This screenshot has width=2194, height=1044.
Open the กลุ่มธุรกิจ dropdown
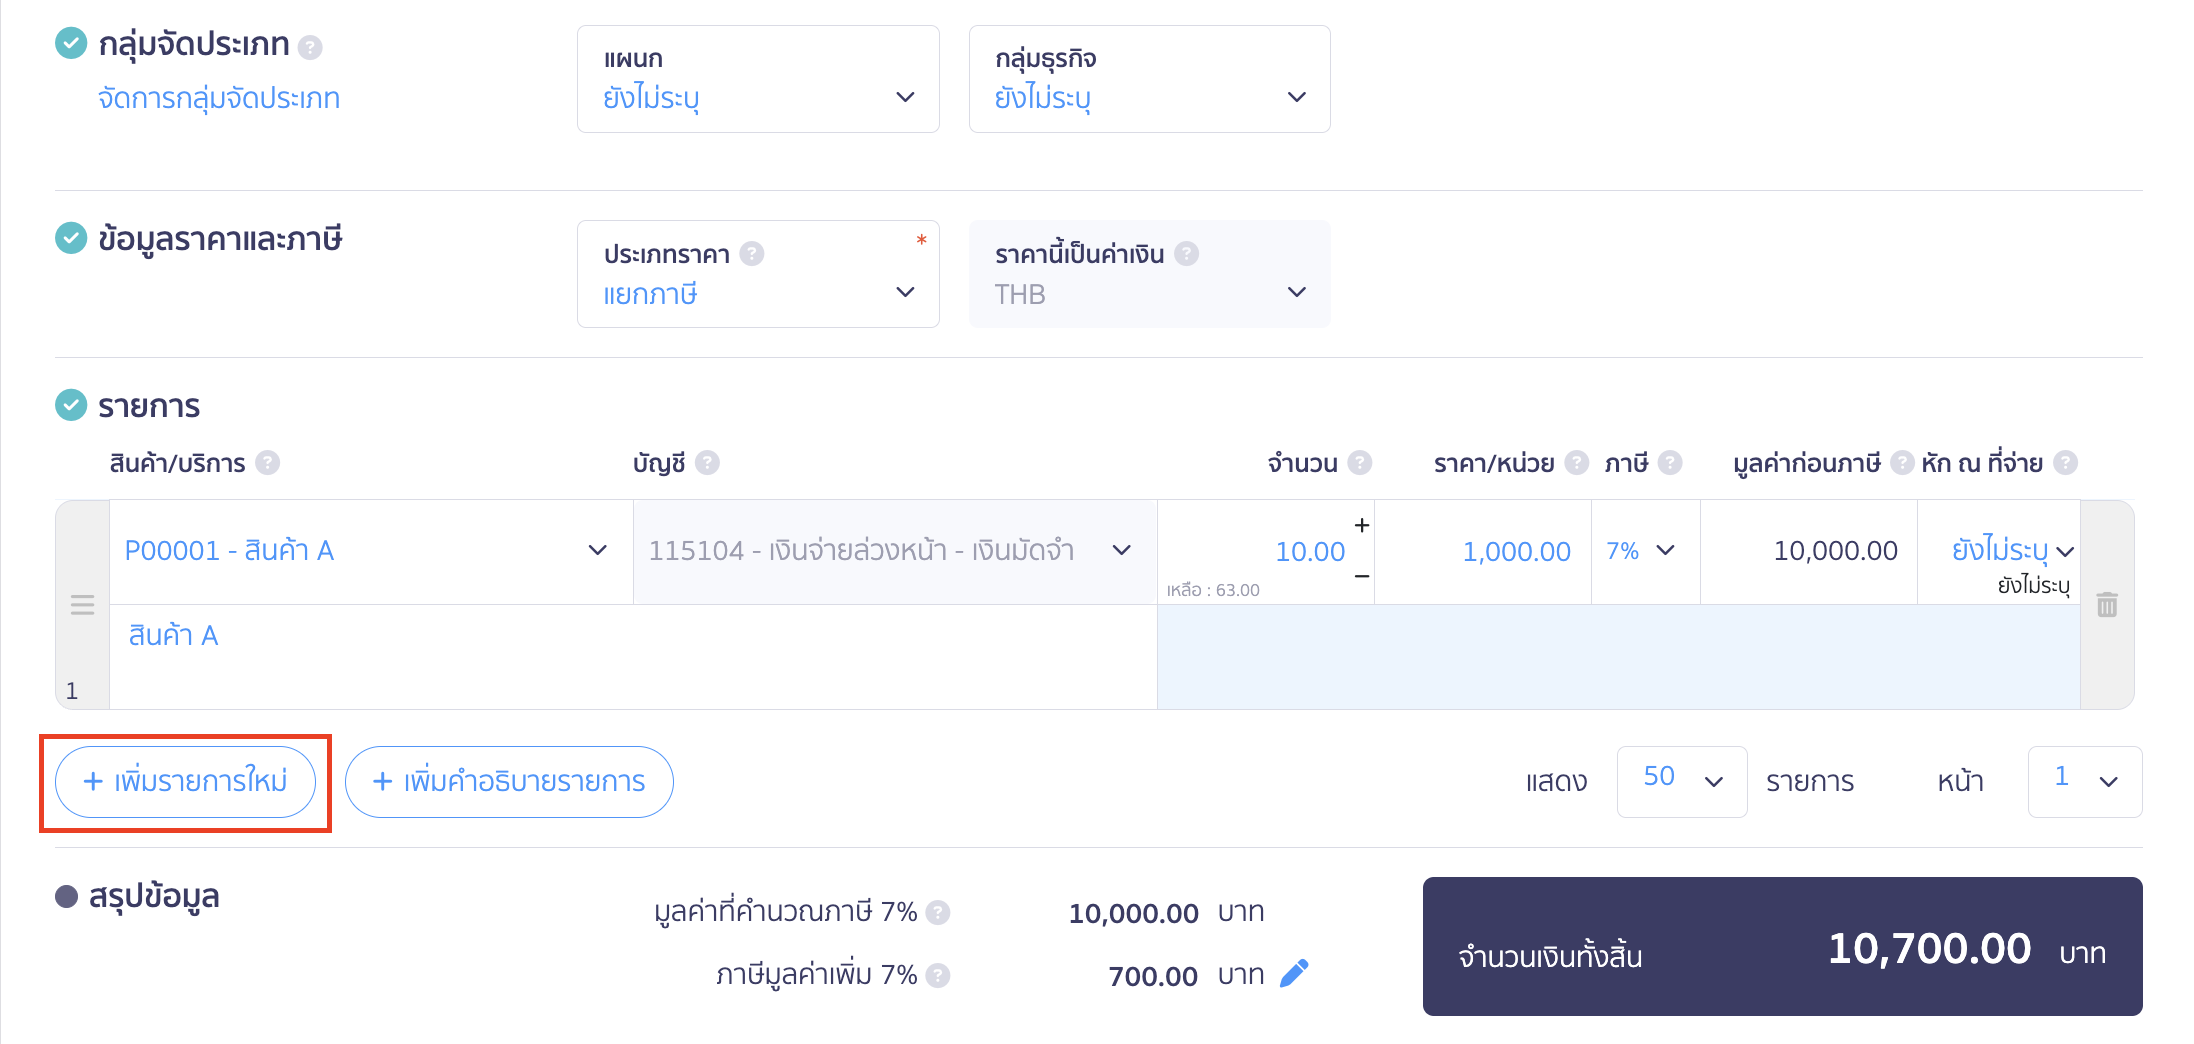coord(1149,79)
